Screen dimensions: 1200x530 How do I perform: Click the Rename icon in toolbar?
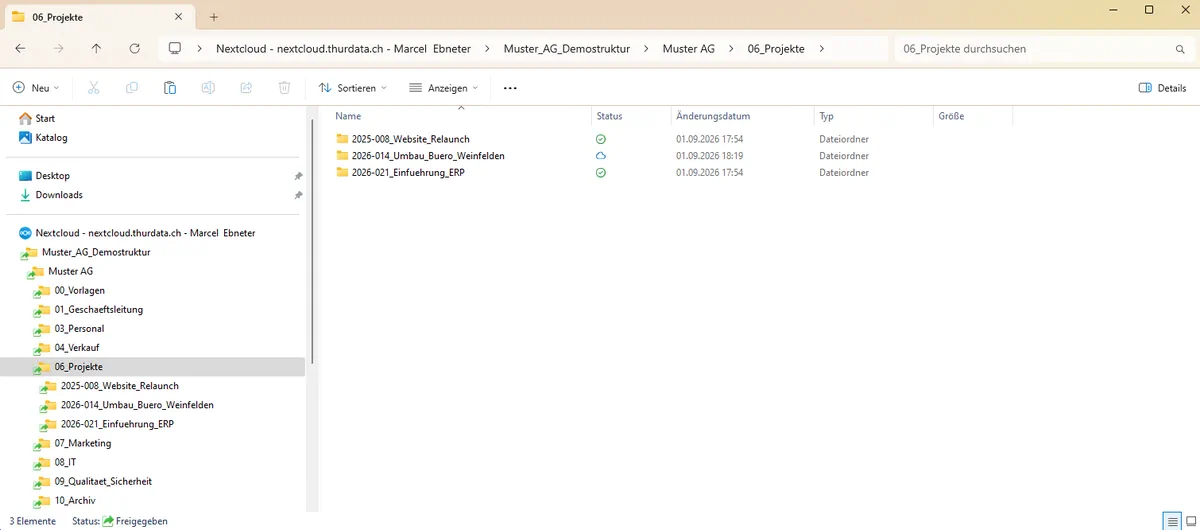(x=208, y=88)
